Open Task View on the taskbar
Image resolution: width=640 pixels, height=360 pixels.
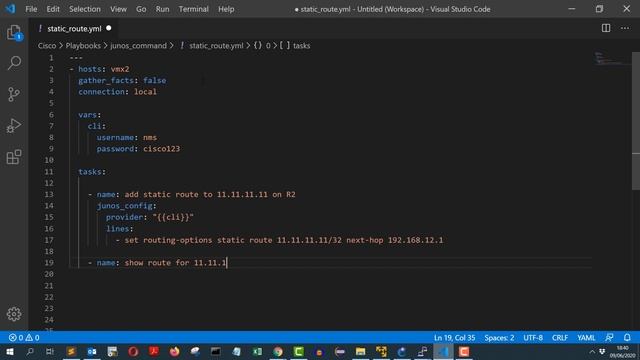(50, 351)
